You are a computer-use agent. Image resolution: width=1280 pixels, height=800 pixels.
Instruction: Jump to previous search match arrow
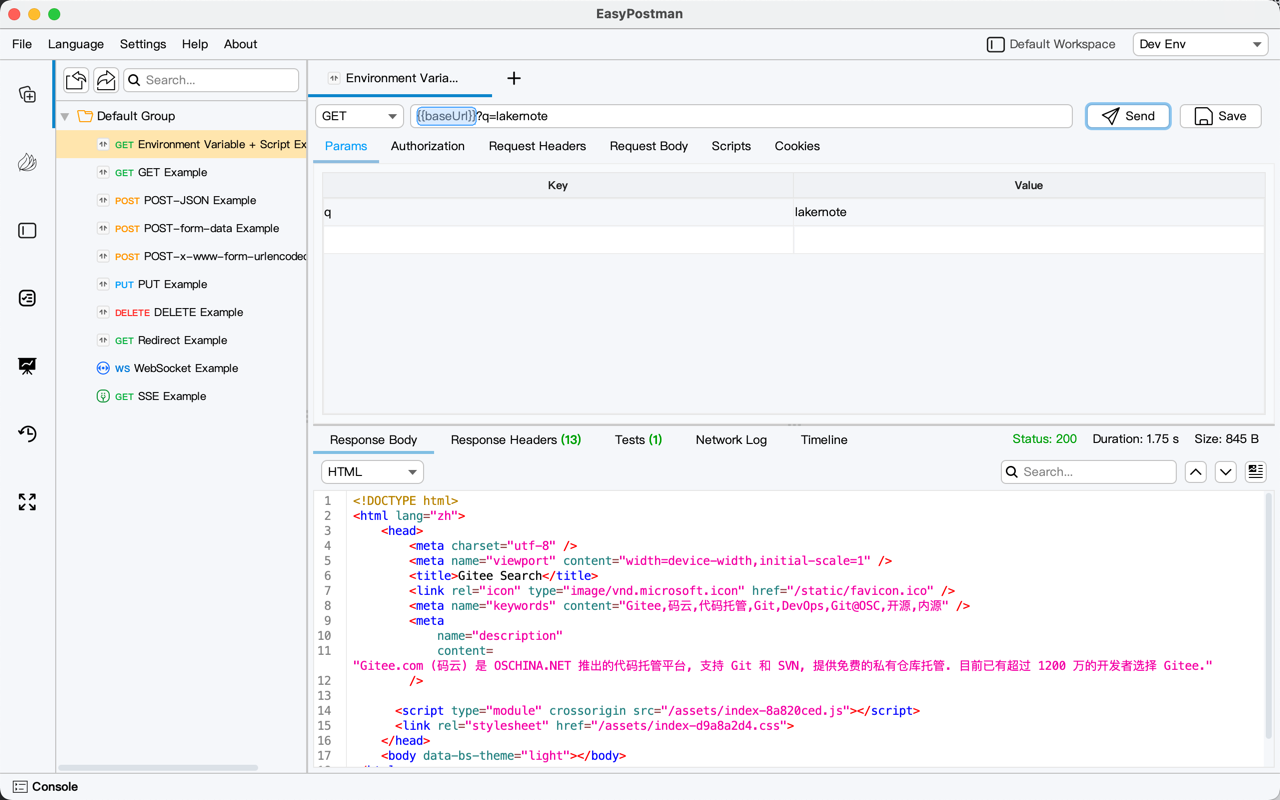(1196, 472)
